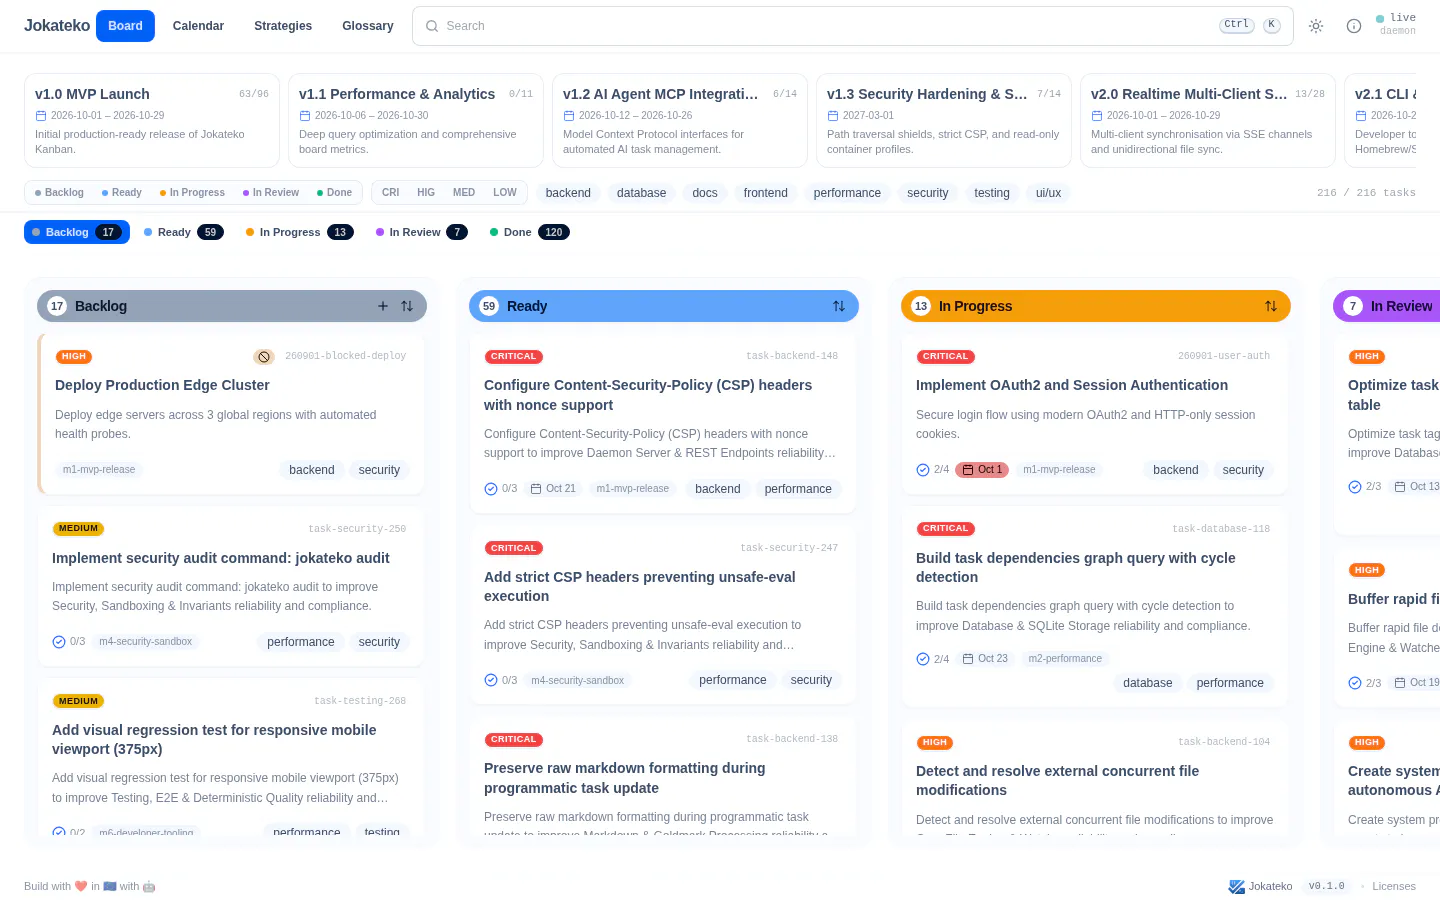Click the subtask check icon on OAuth2 card

click(923, 470)
